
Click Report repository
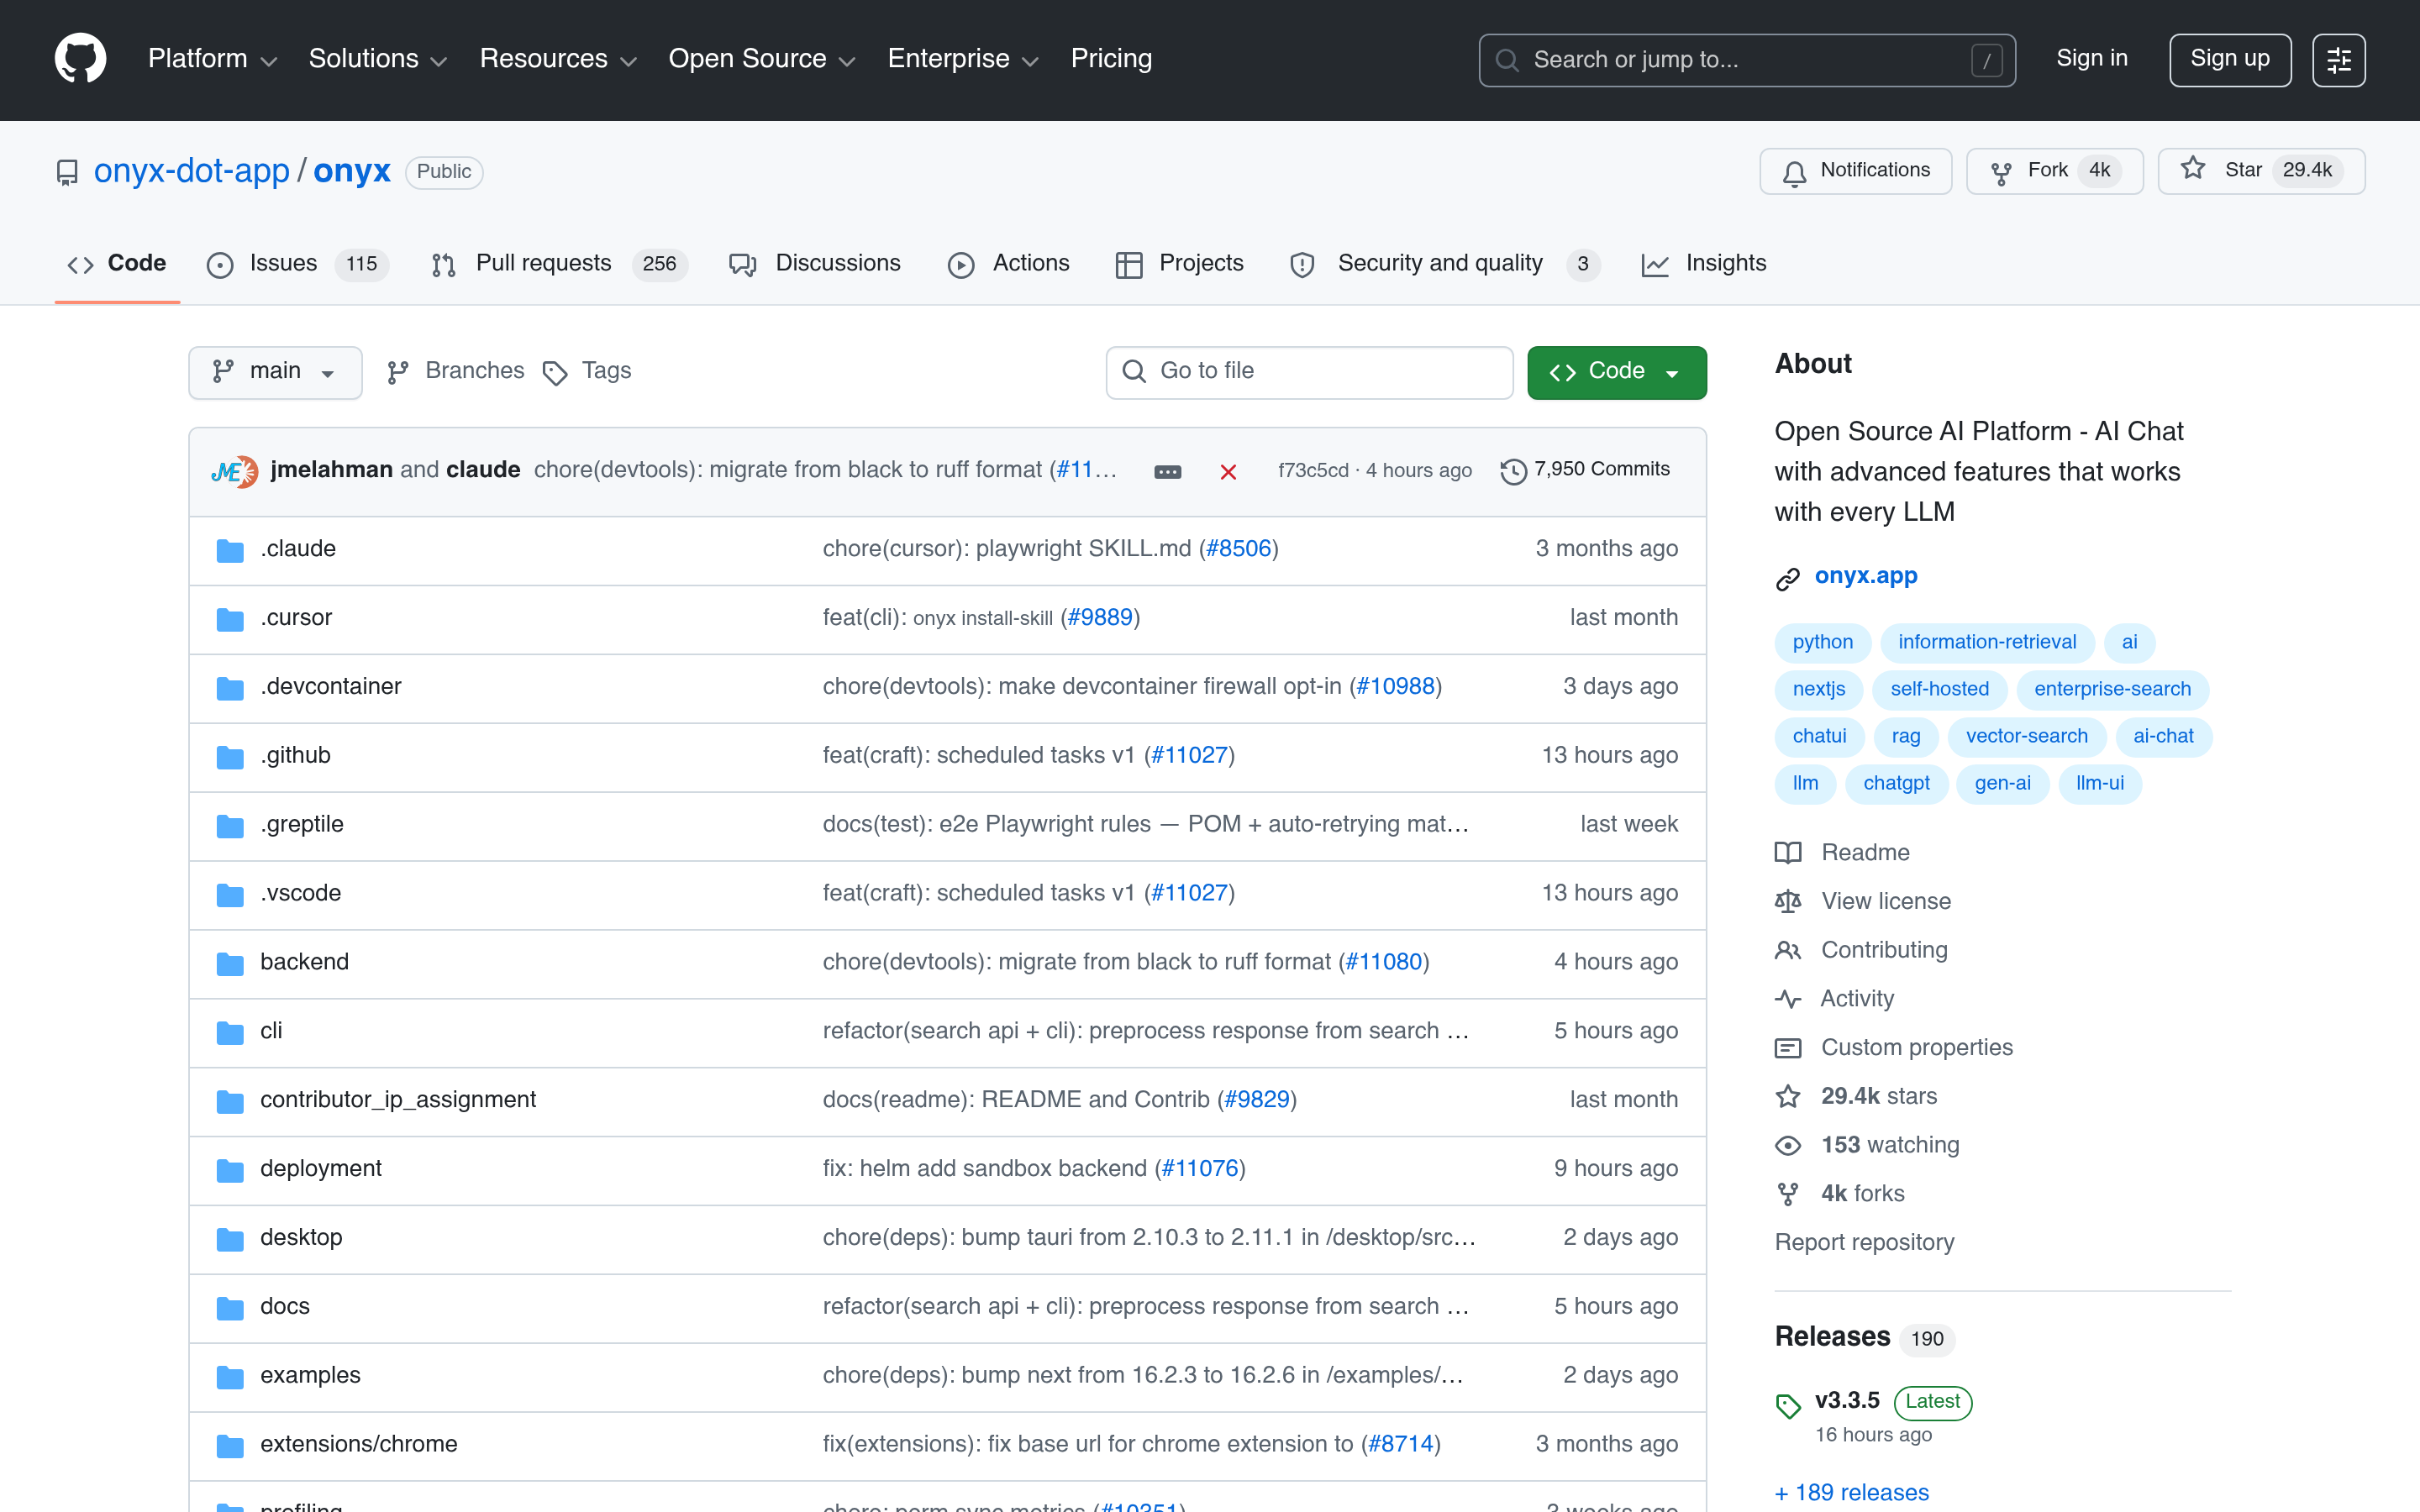1864,1242
